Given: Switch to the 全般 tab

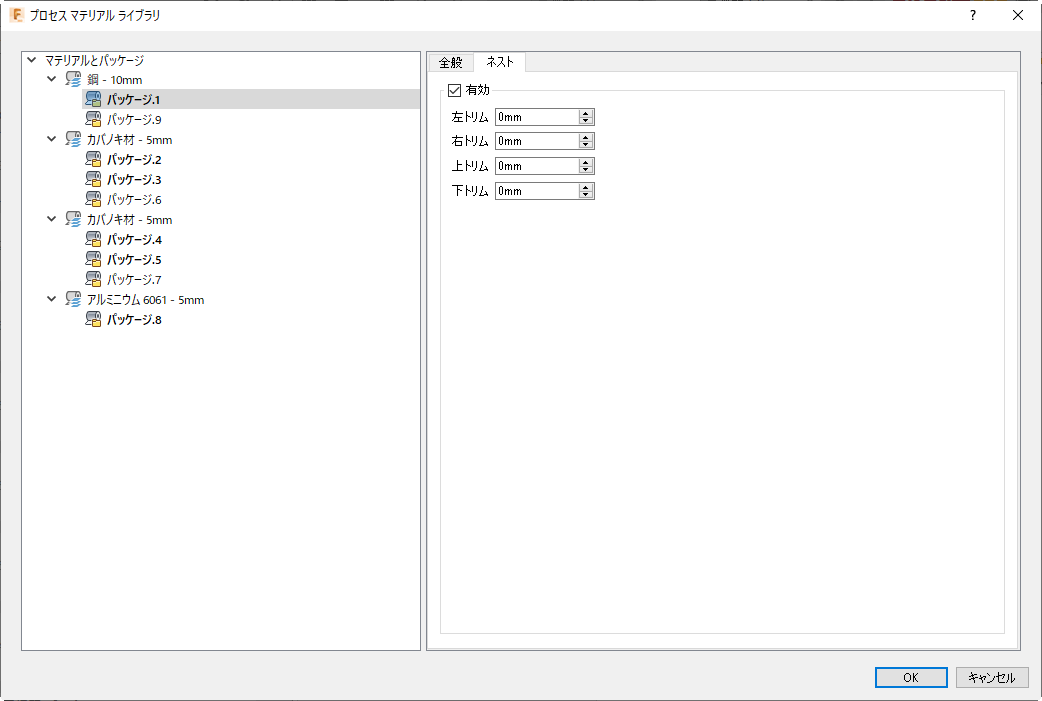Looking at the screenshot, I should pos(451,62).
